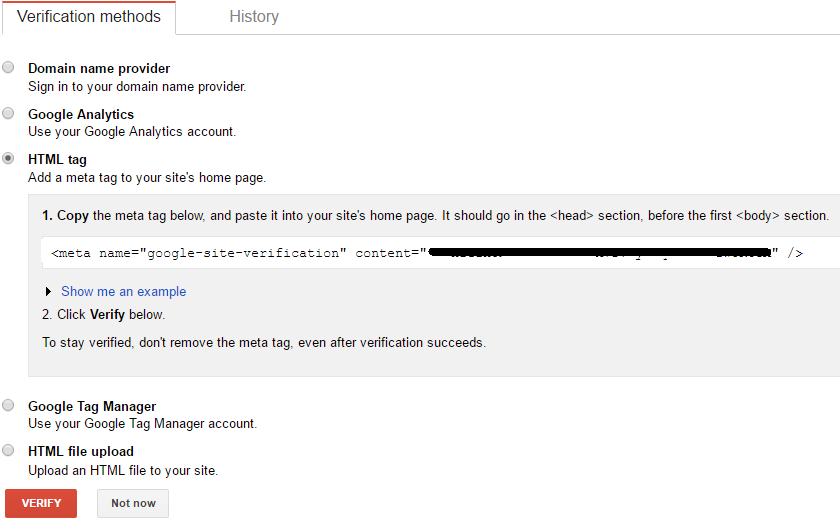Click the 'Domain name provider' heading text
Viewport: 840px width, 528px height.
[x=99, y=69]
